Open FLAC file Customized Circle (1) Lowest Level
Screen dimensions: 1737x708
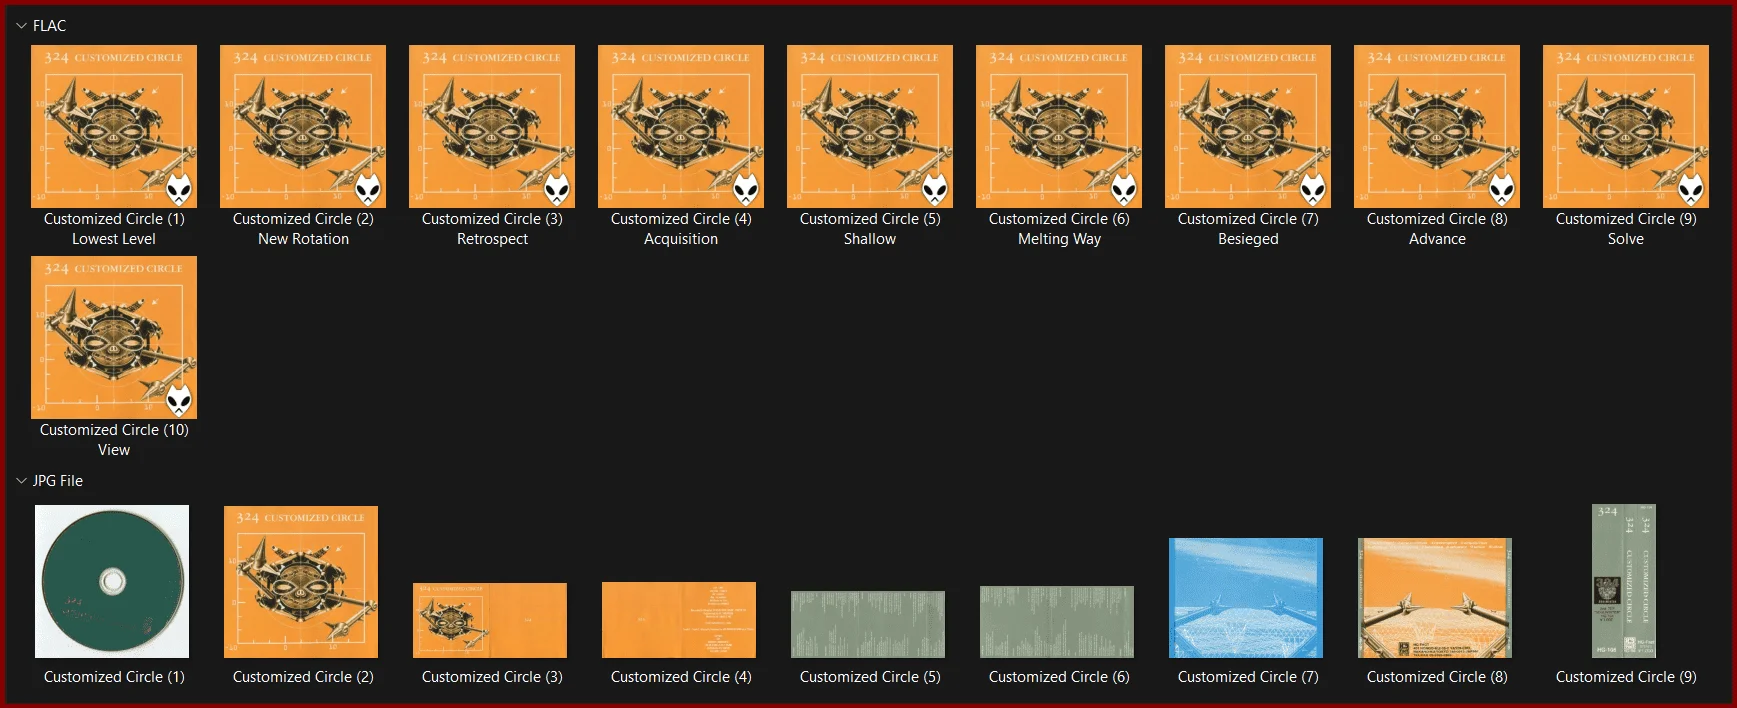pyautogui.click(x=114, y=126)
